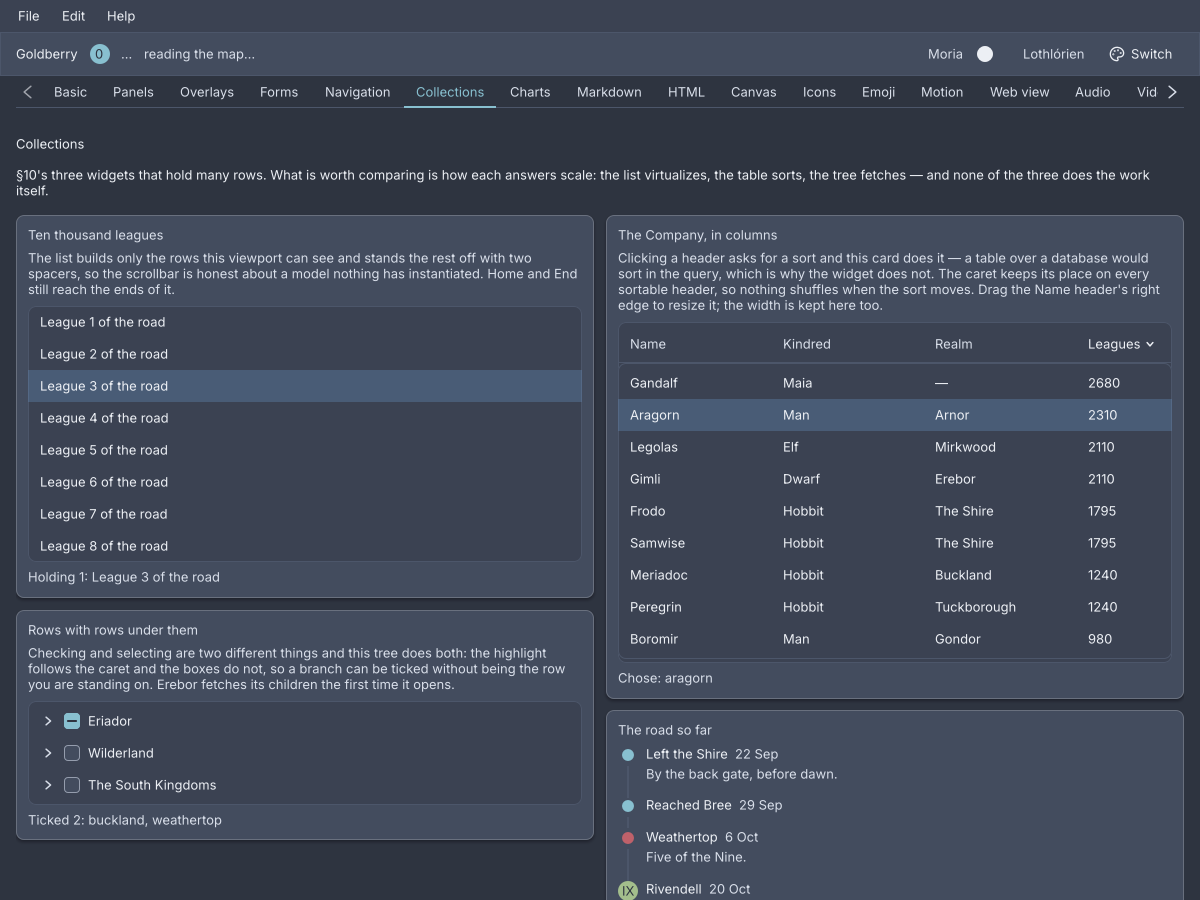Select the Peregrin table row
Screen dimensions: 1200x900
pyautogui.click(x=895, y=607)
